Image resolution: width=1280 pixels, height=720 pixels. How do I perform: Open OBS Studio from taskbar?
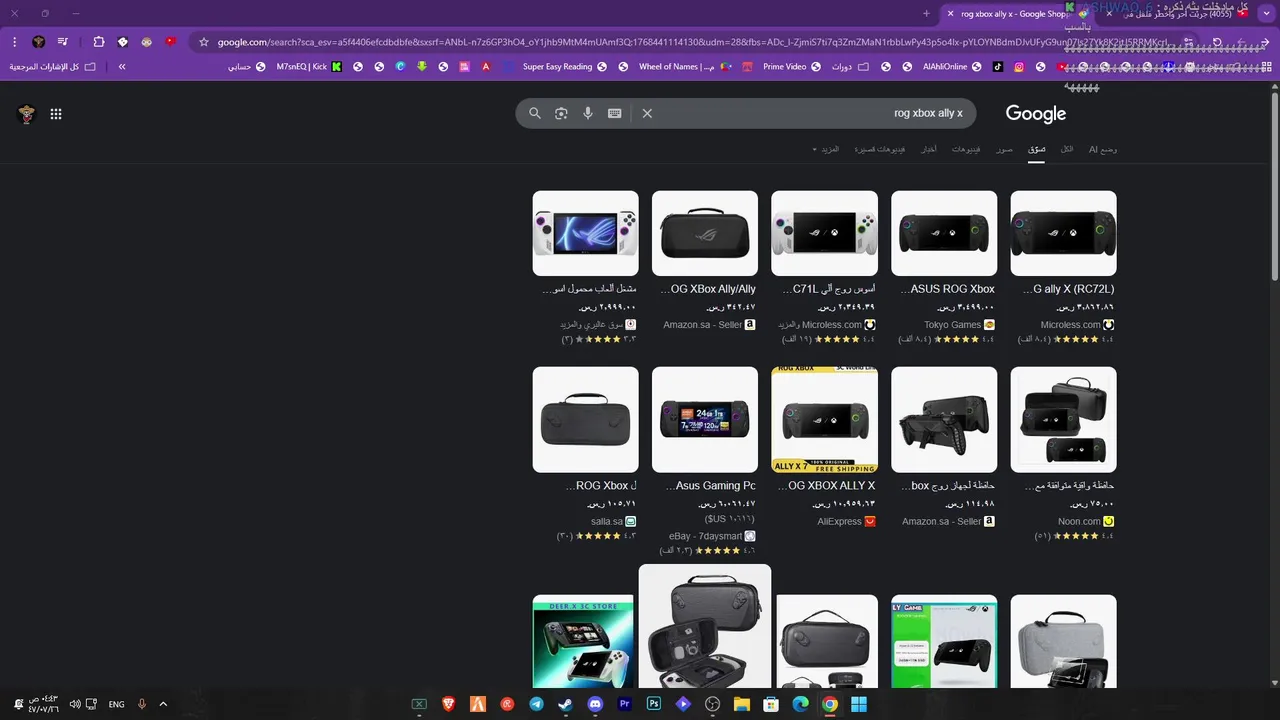[x=713, y=704]
